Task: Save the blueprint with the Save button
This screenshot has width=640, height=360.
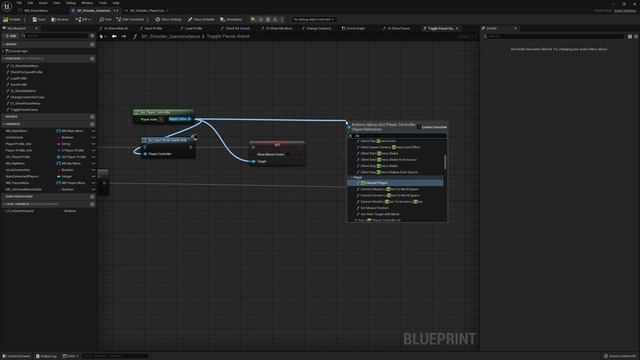Action: 39,19
